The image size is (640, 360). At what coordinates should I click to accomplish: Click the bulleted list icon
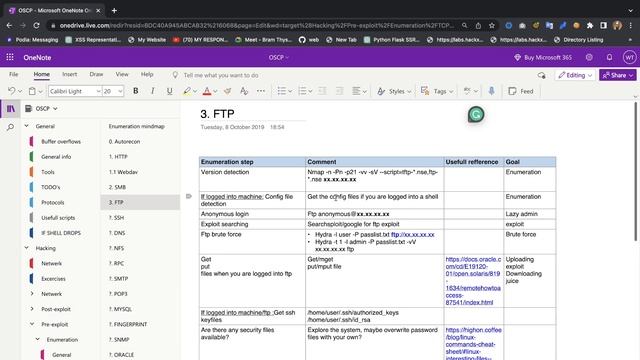282,91
